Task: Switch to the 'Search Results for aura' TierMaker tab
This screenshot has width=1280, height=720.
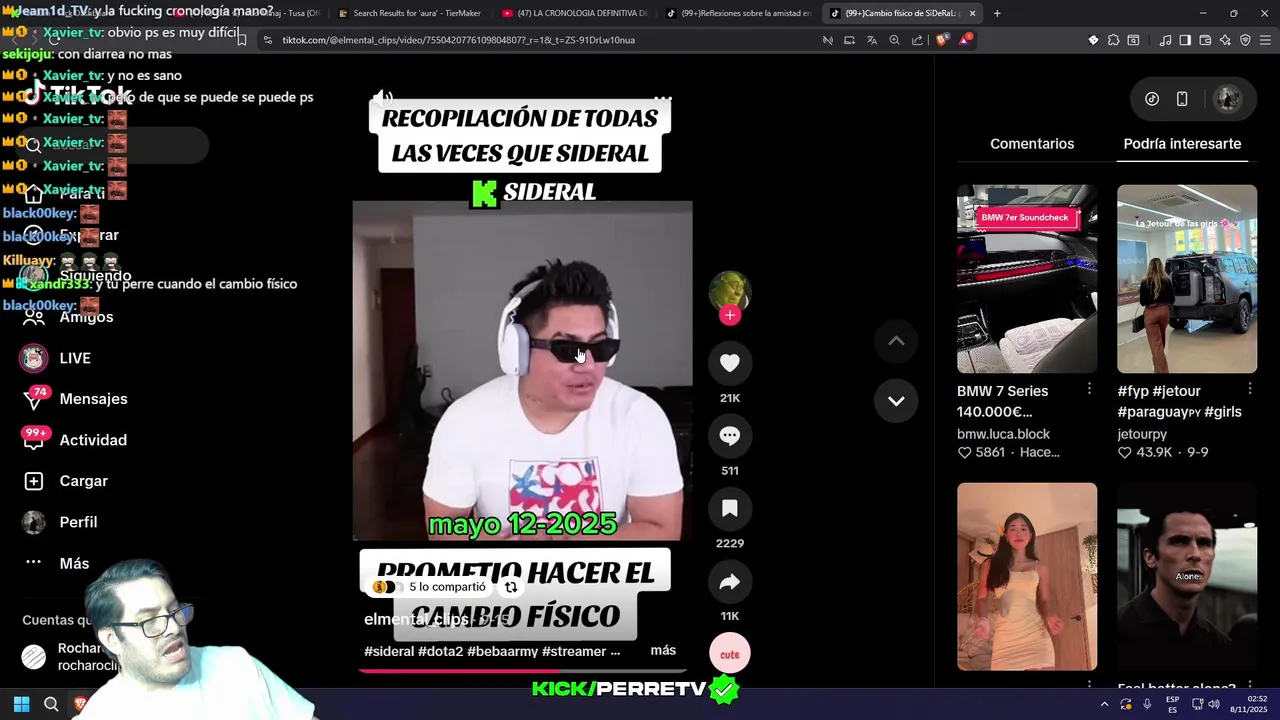Action: (409, 13)
